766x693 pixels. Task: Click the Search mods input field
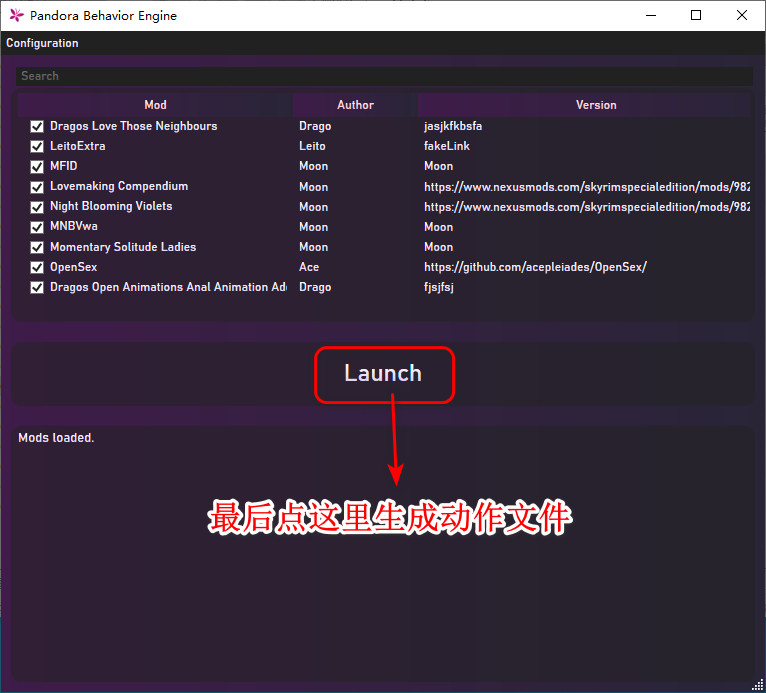pyautogui.click(x=383, y=76)
